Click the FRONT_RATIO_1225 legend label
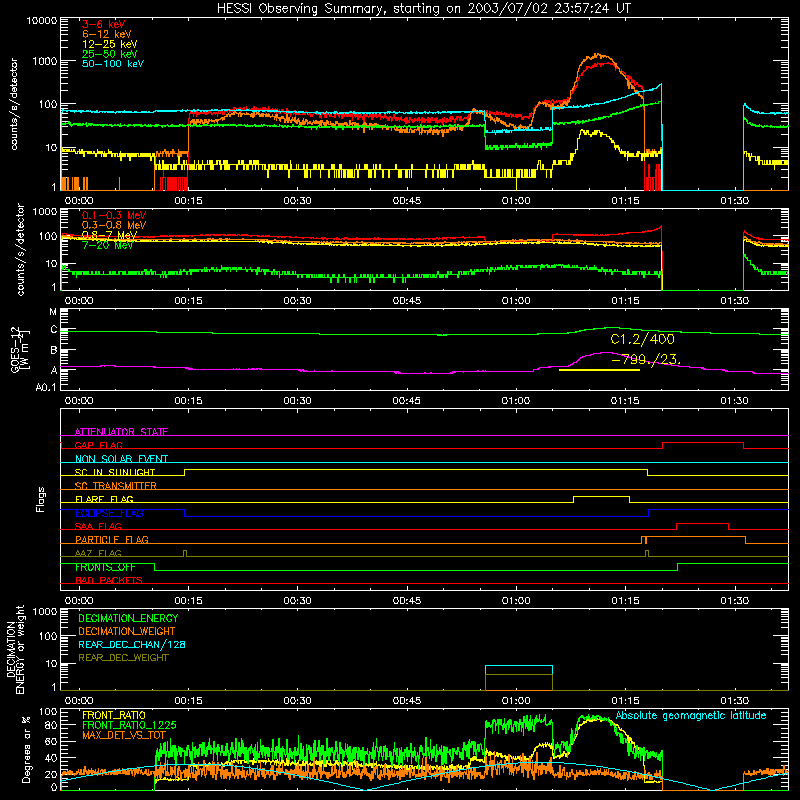Viewport: 800px width, 800px height. click(129, 725)
